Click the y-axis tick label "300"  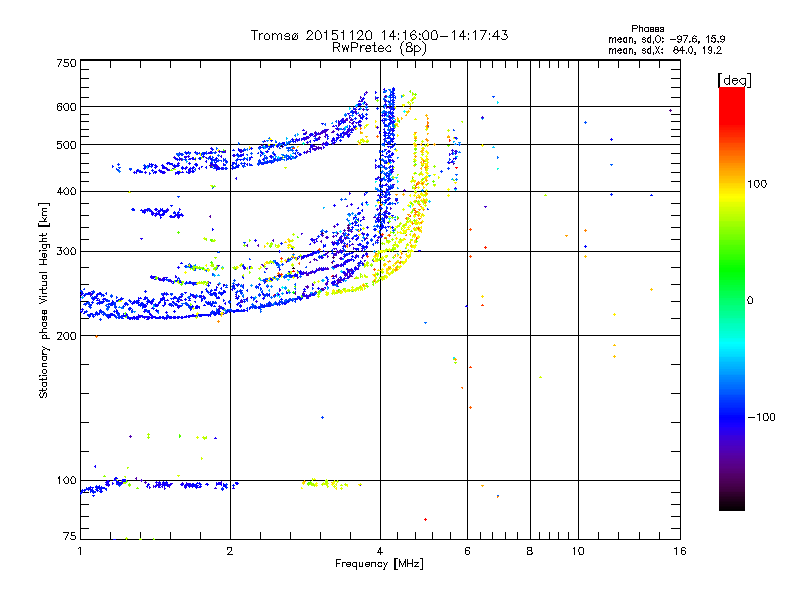[66, 251]
